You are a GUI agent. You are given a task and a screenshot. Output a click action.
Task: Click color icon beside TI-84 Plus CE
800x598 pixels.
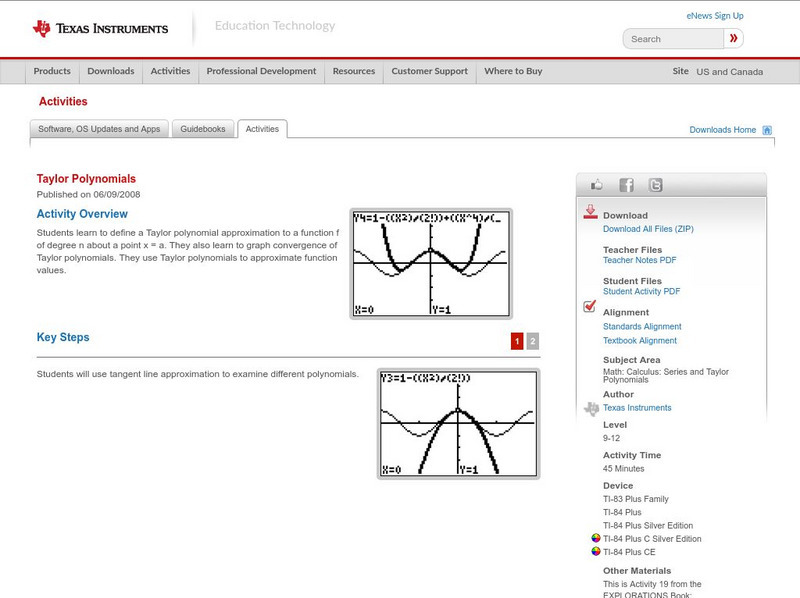tap(595, 551)
